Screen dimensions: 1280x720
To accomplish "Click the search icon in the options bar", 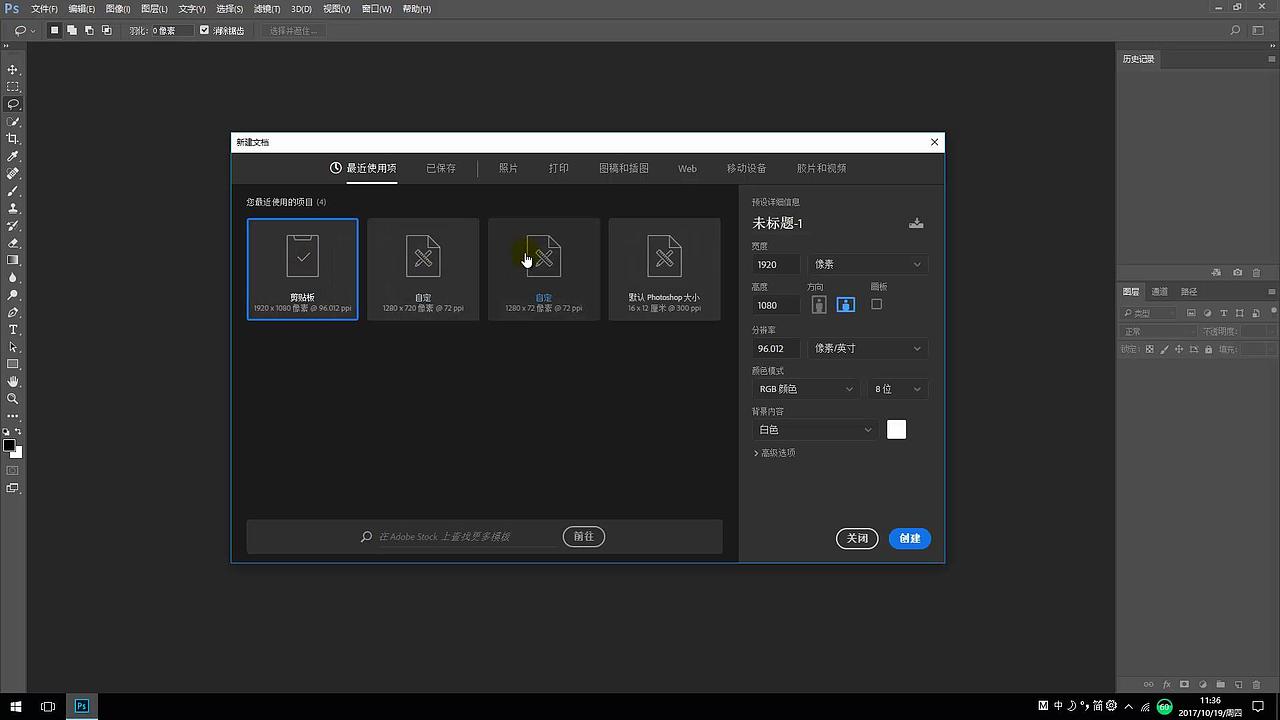I will 1236,31.
